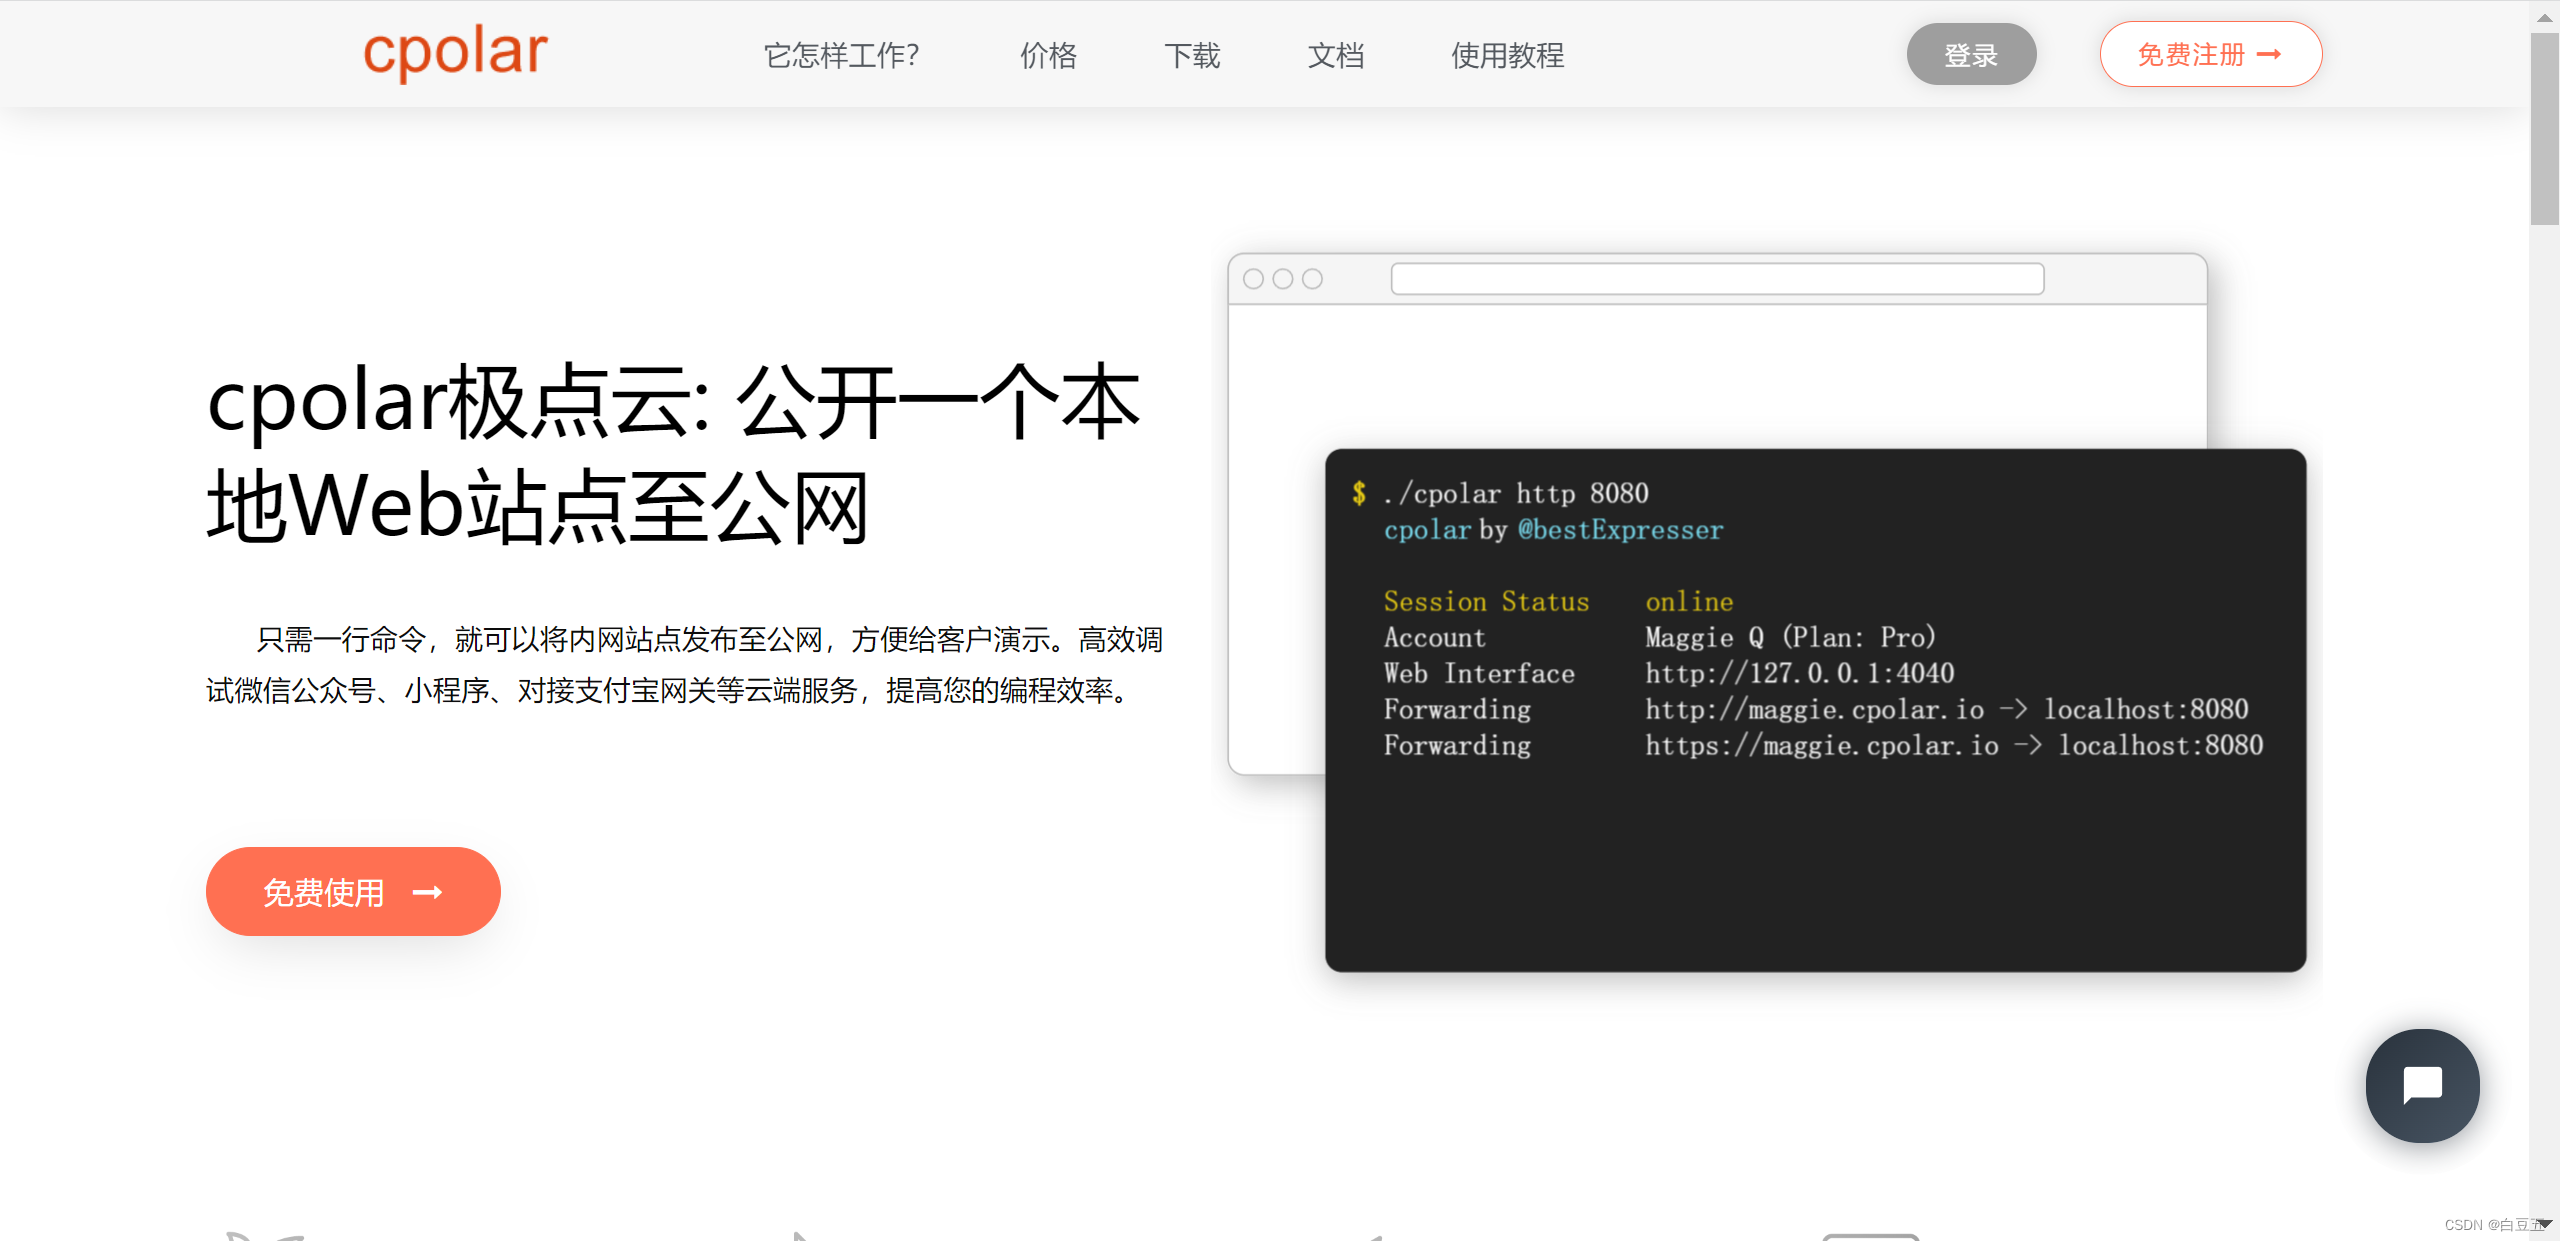Image resolution: width=2560 pixels, height=1241 pixels.
Task: Open the 它怎样工作? menu item
Action: (x=841, y=55)
